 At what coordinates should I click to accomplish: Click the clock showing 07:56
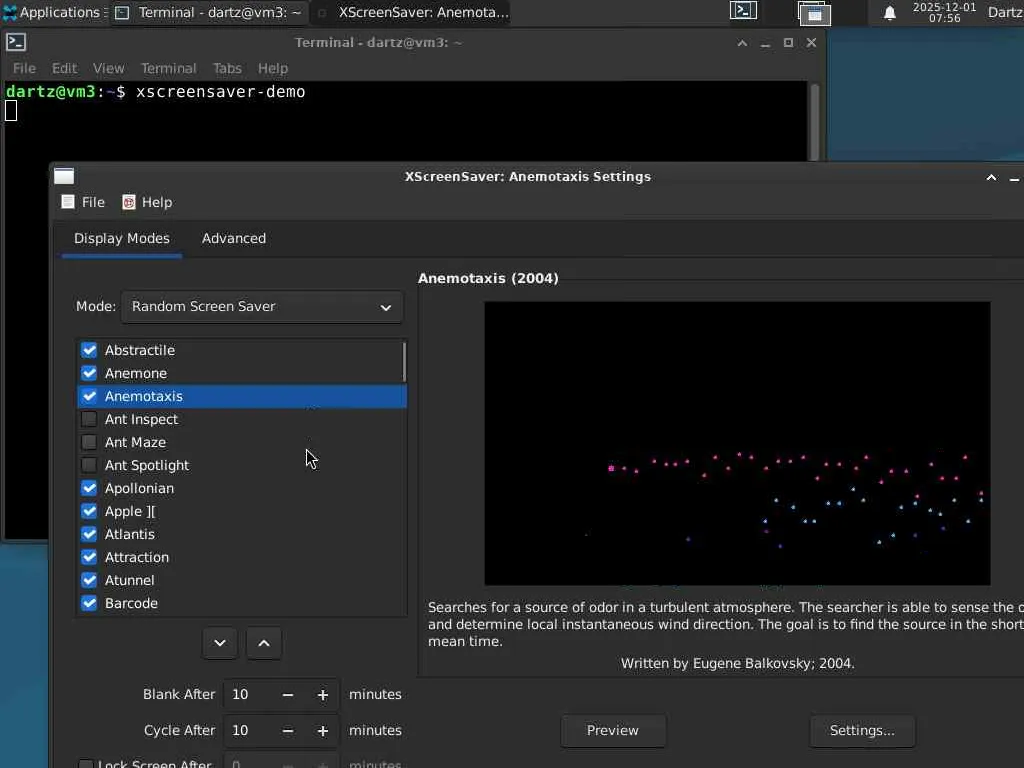pyautogui.click(x=944, y=12)
